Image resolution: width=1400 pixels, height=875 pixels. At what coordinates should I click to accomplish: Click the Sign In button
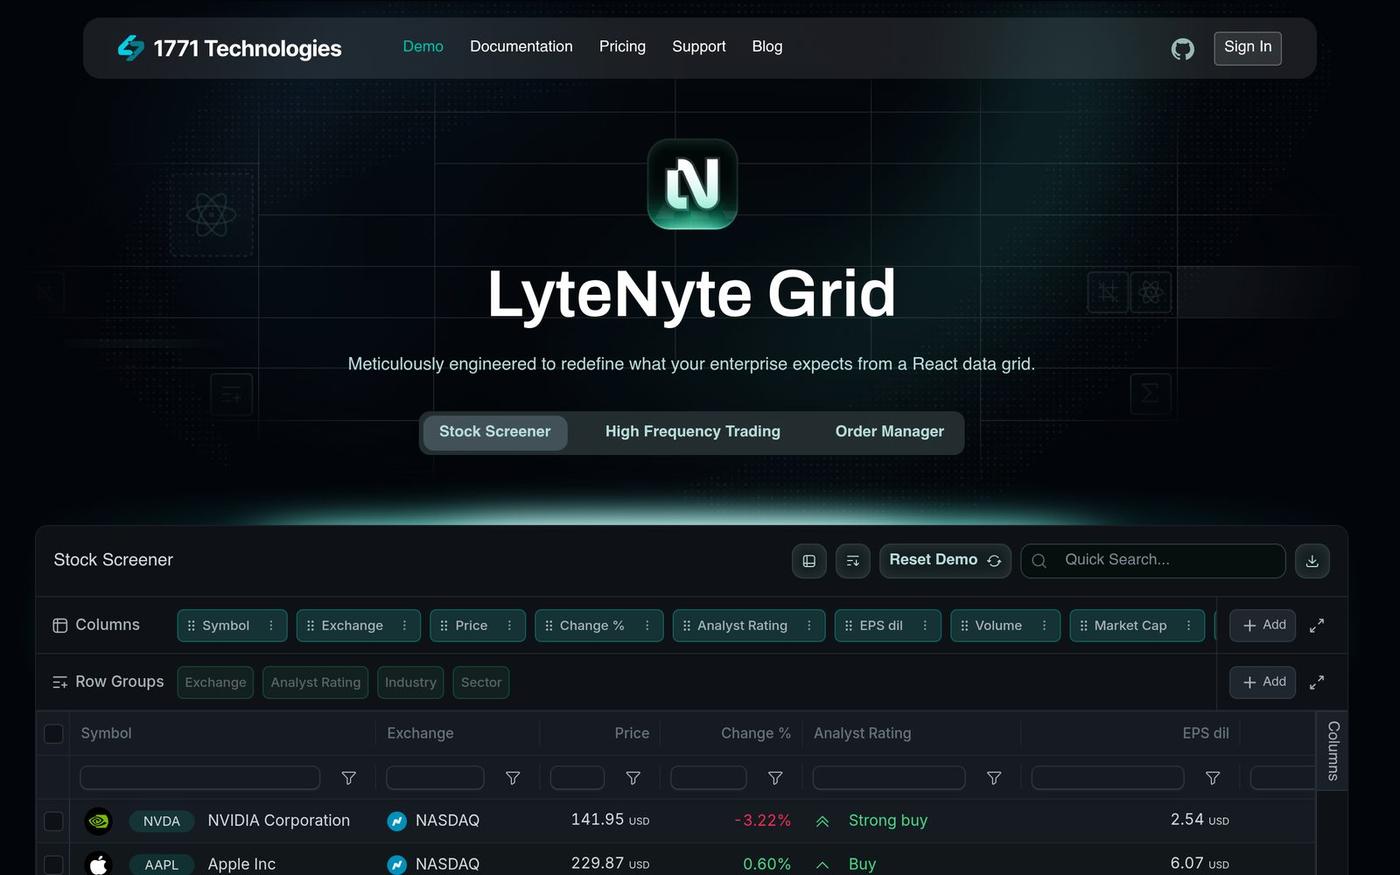[1248, 48]
